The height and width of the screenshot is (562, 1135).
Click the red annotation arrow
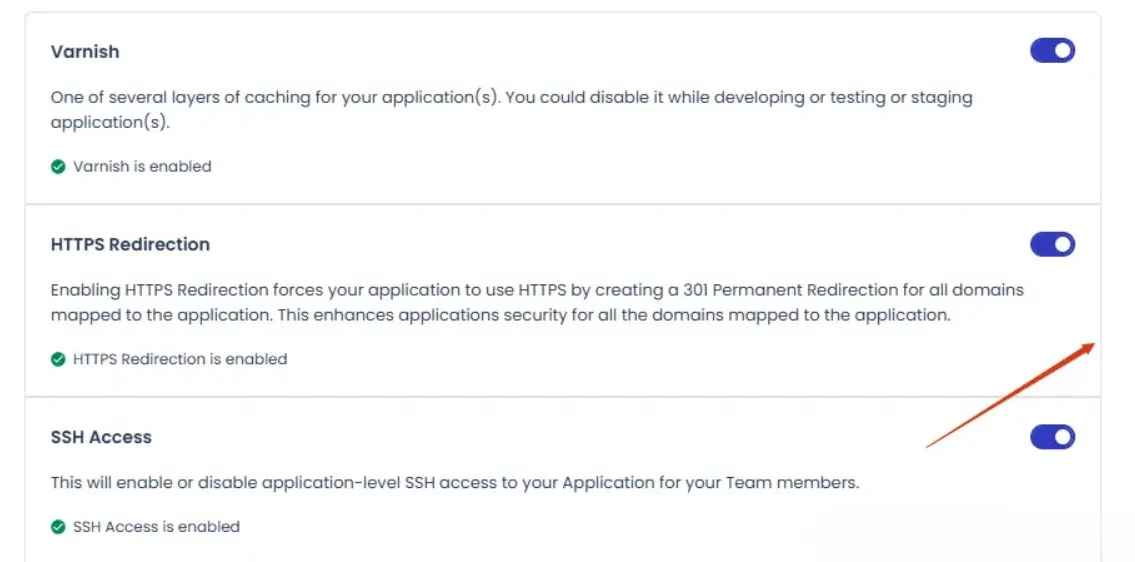click(x=1010, y=395)
